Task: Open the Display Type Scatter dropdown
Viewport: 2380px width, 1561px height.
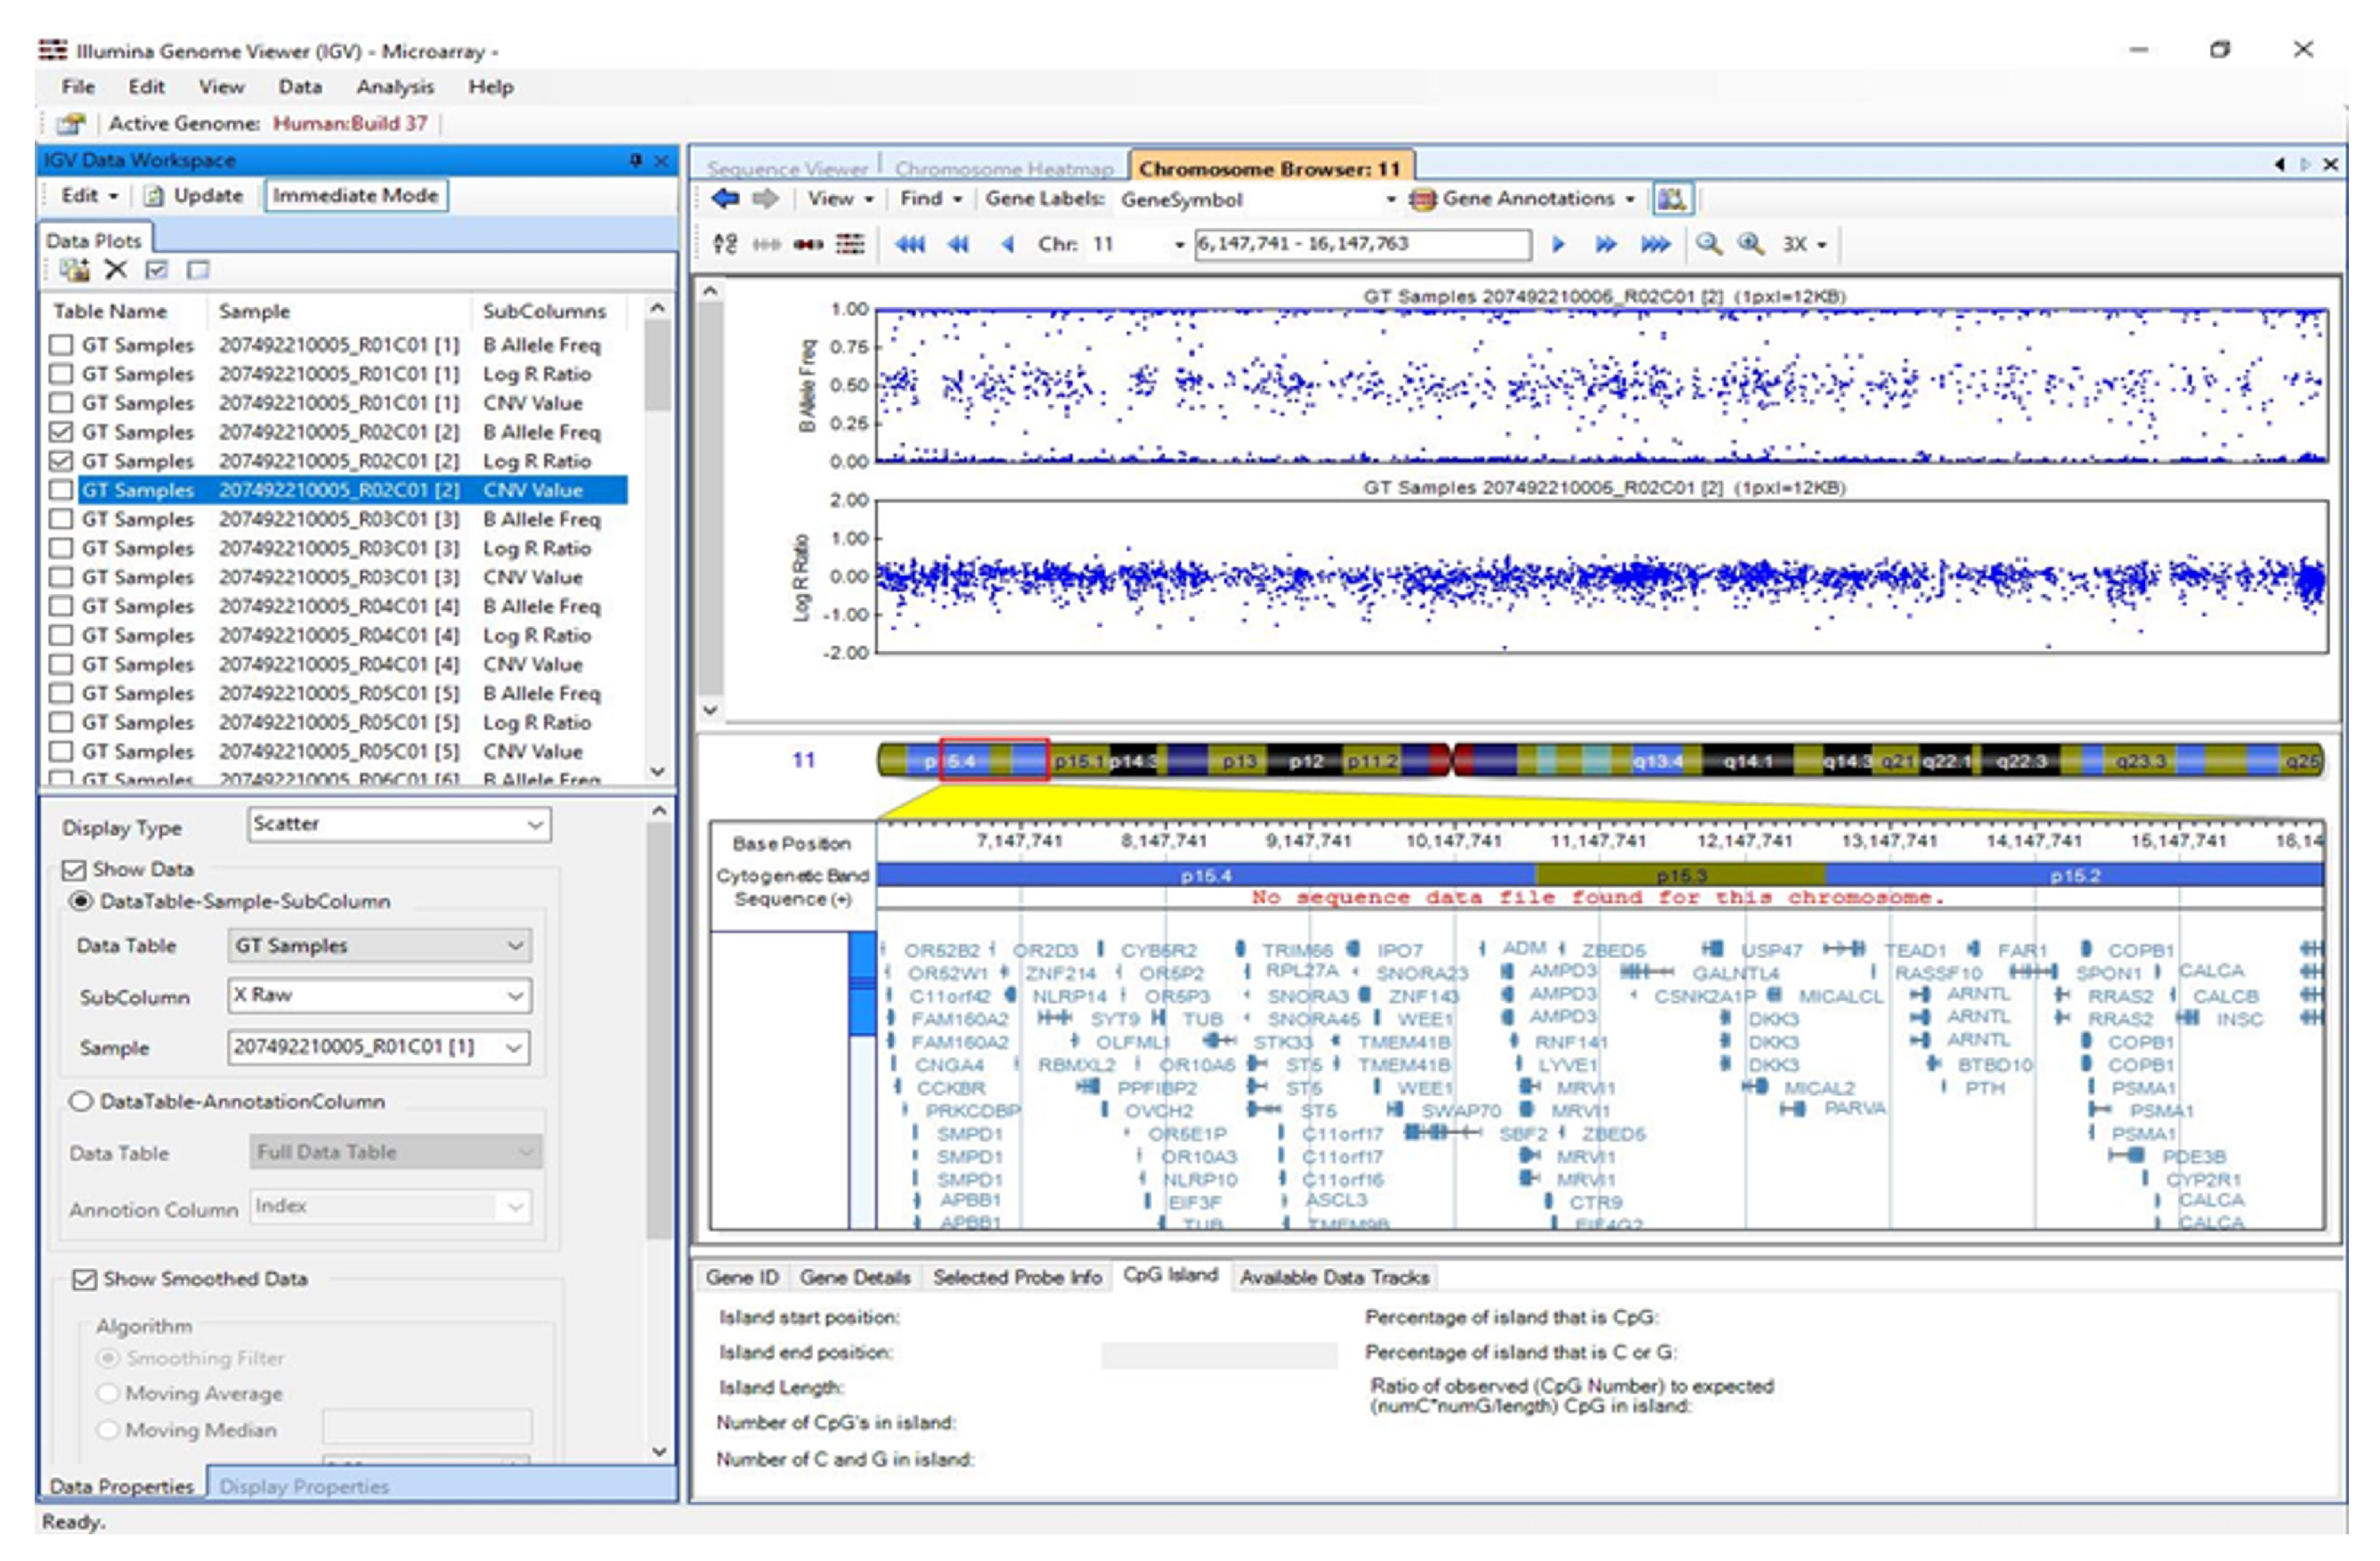Action: [399, 825]
